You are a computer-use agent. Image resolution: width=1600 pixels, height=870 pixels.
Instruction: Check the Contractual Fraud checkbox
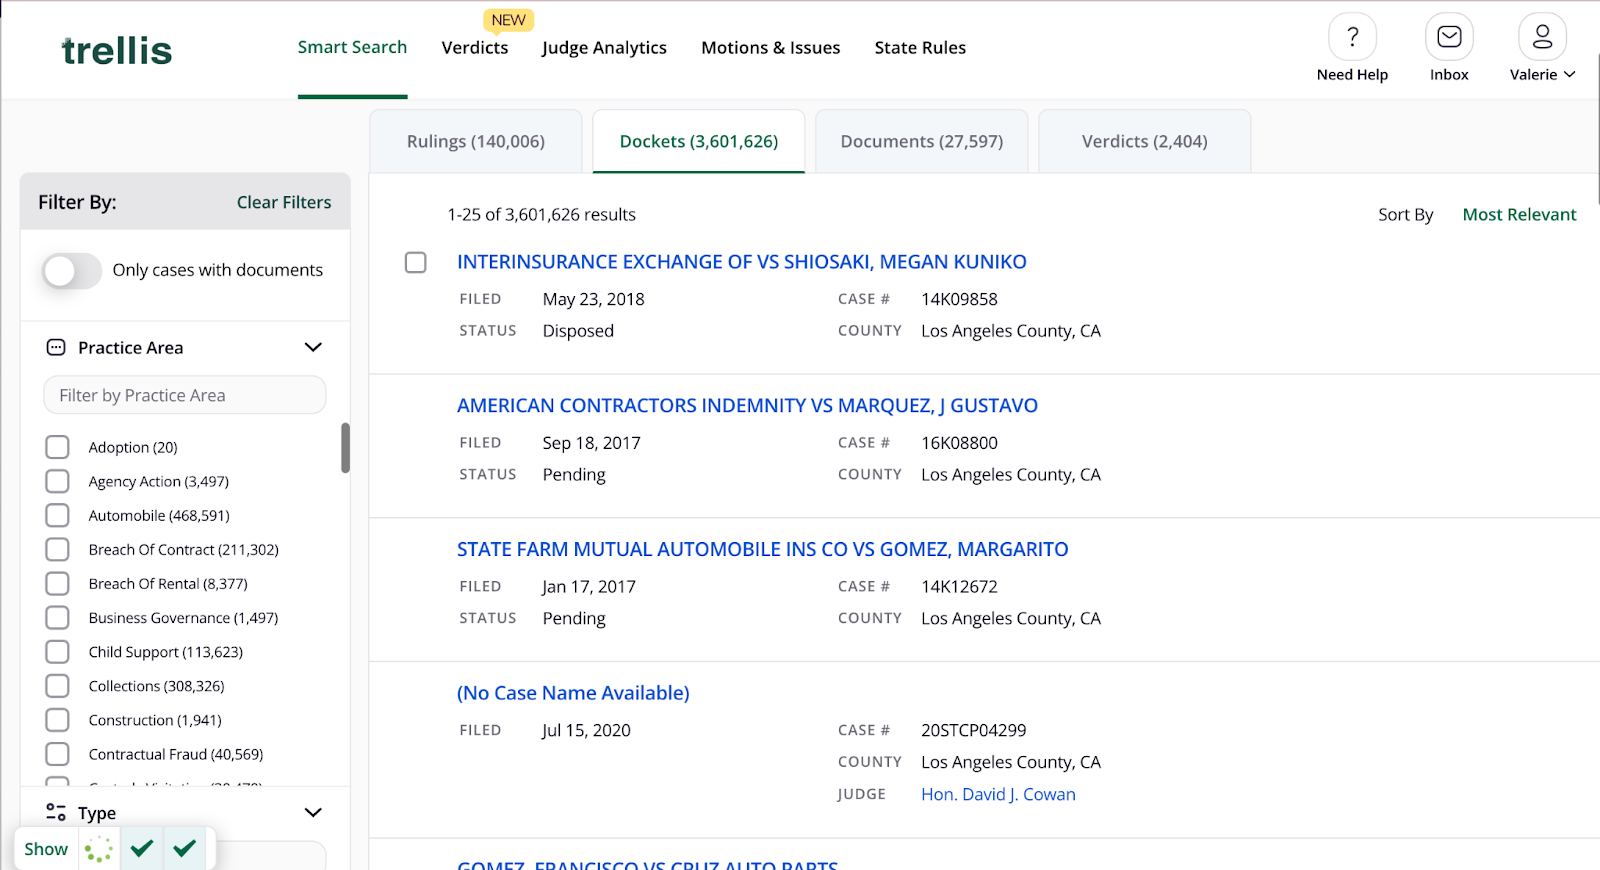point(57,754)
